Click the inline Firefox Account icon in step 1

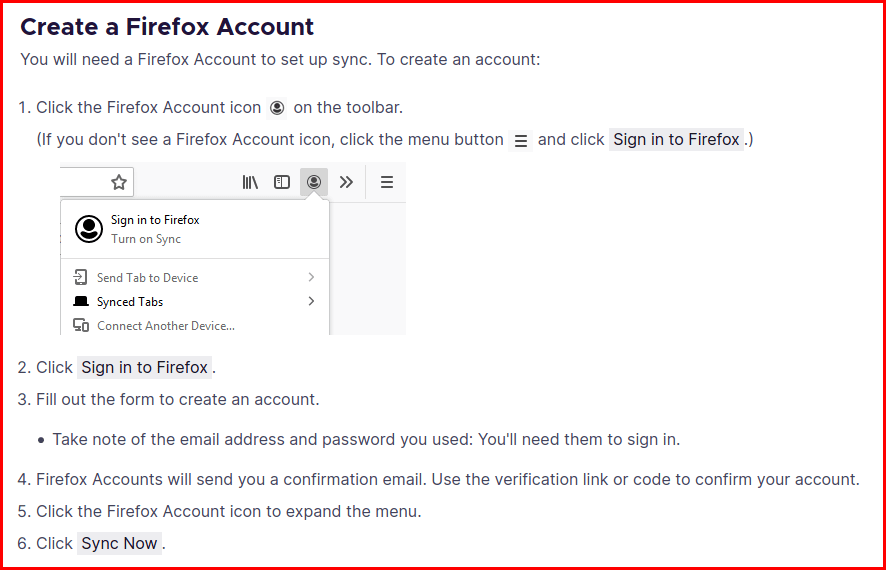[x=277, y=107]
